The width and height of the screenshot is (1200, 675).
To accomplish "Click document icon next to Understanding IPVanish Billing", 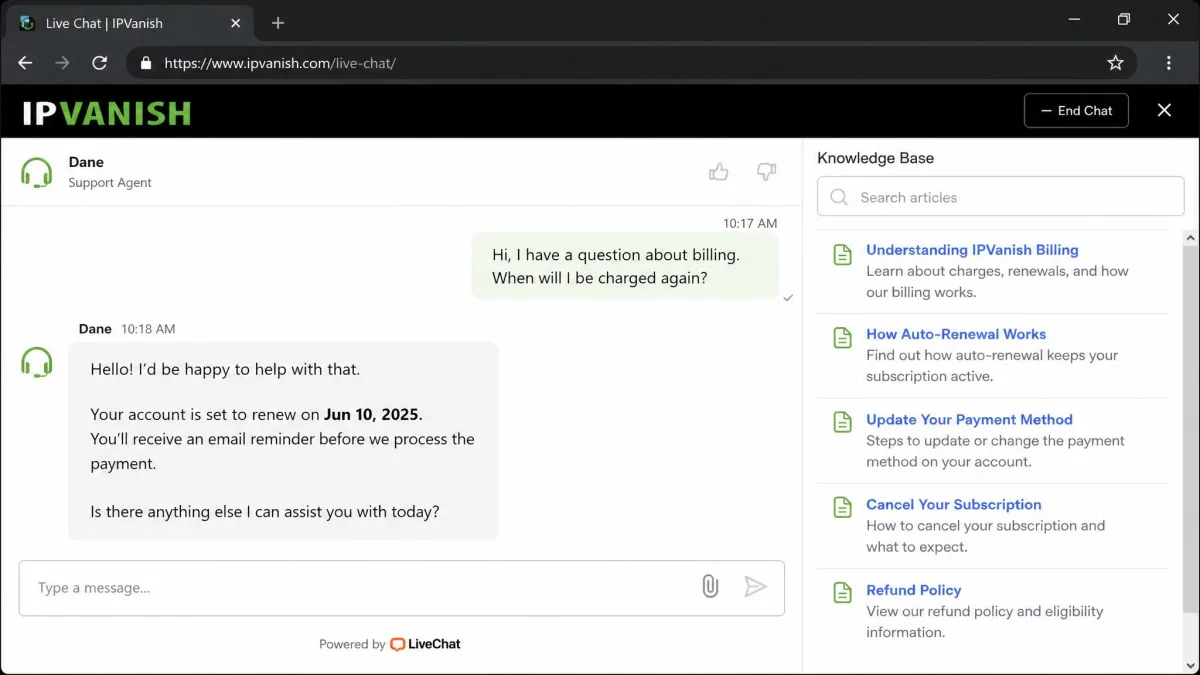I will [843, 254].
